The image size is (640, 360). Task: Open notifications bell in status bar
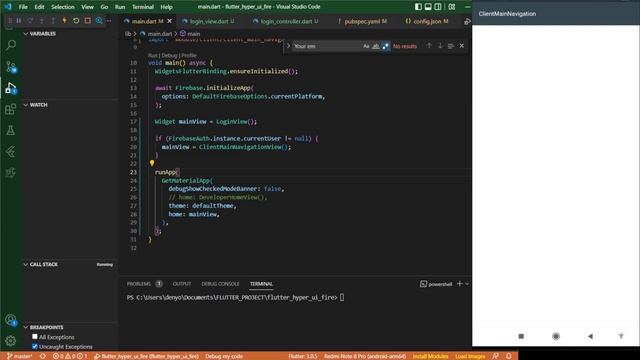pyautogui.click(x=509, y=356)
